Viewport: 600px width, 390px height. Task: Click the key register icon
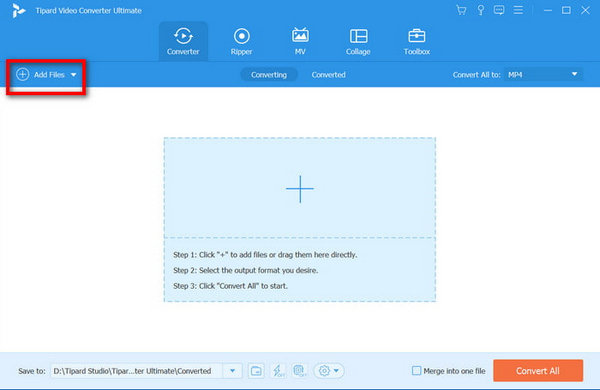point(481,10)
